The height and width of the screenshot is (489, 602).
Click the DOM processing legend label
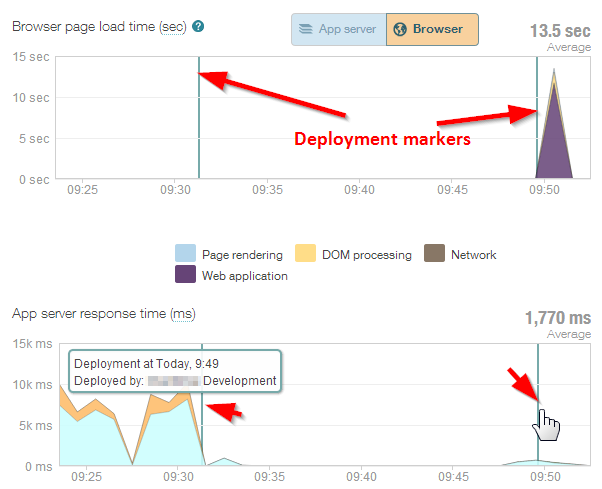coord(367,255)
